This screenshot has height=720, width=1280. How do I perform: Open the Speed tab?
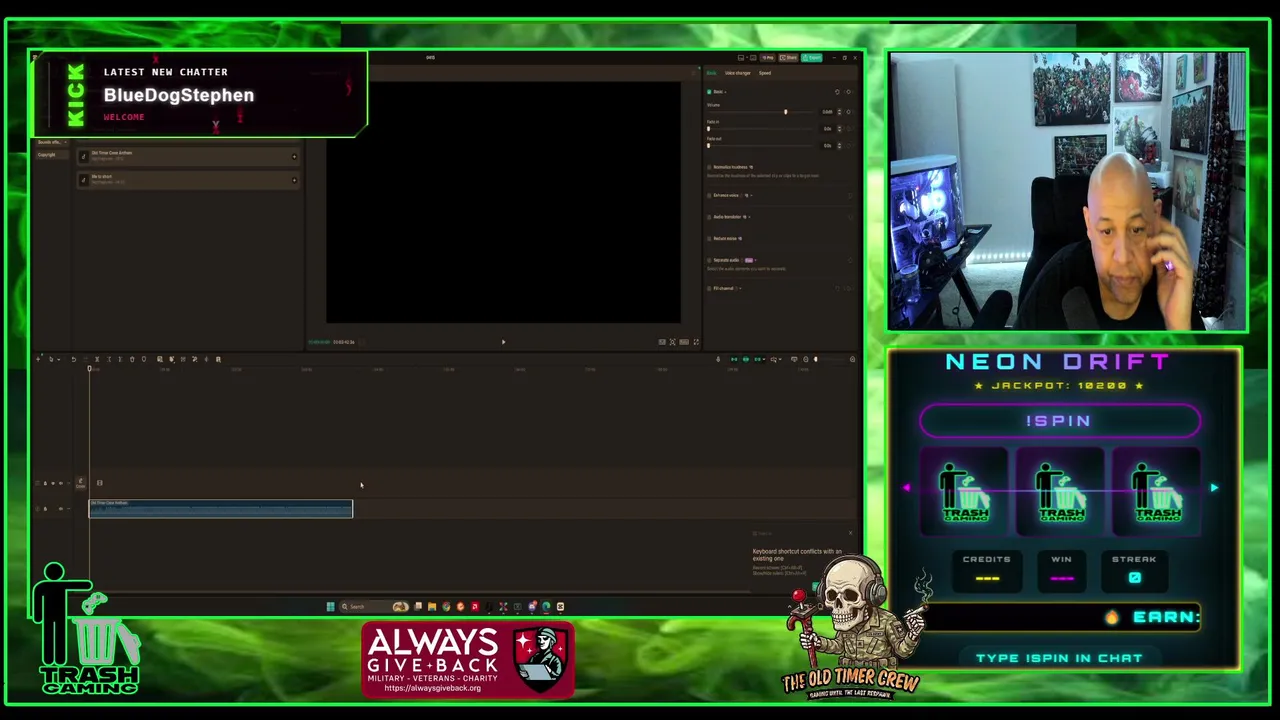coord(765,73)
